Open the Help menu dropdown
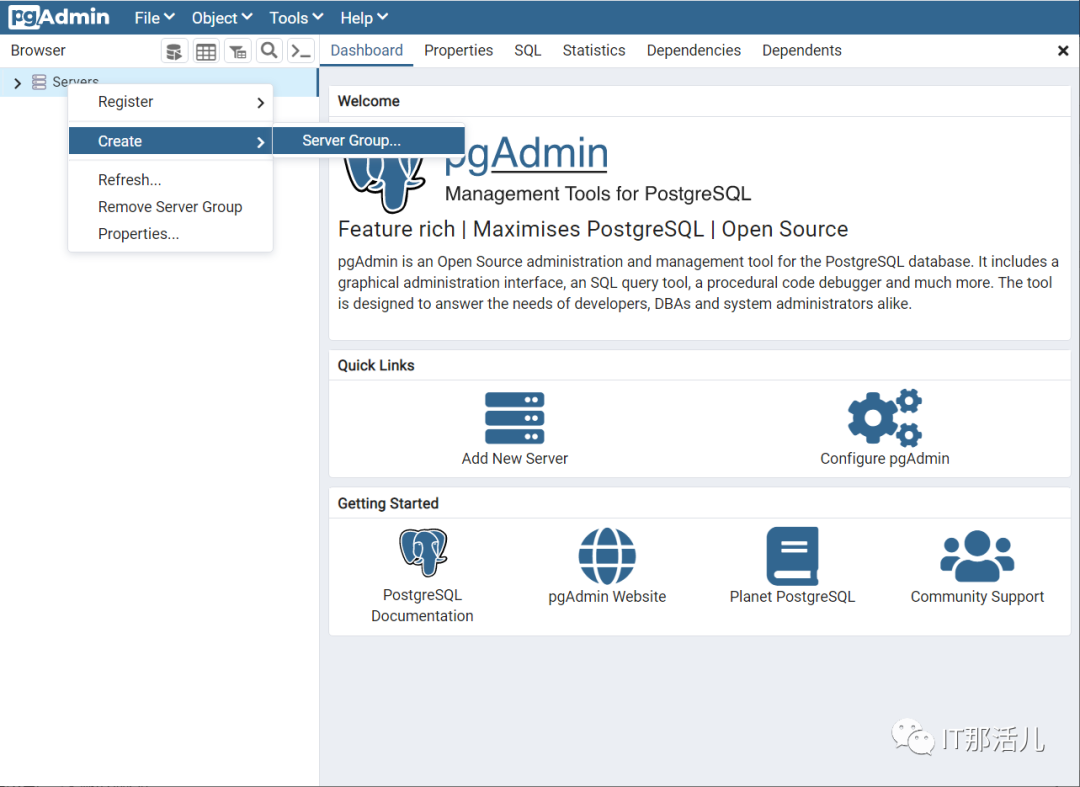 click(x=364, y=18)
